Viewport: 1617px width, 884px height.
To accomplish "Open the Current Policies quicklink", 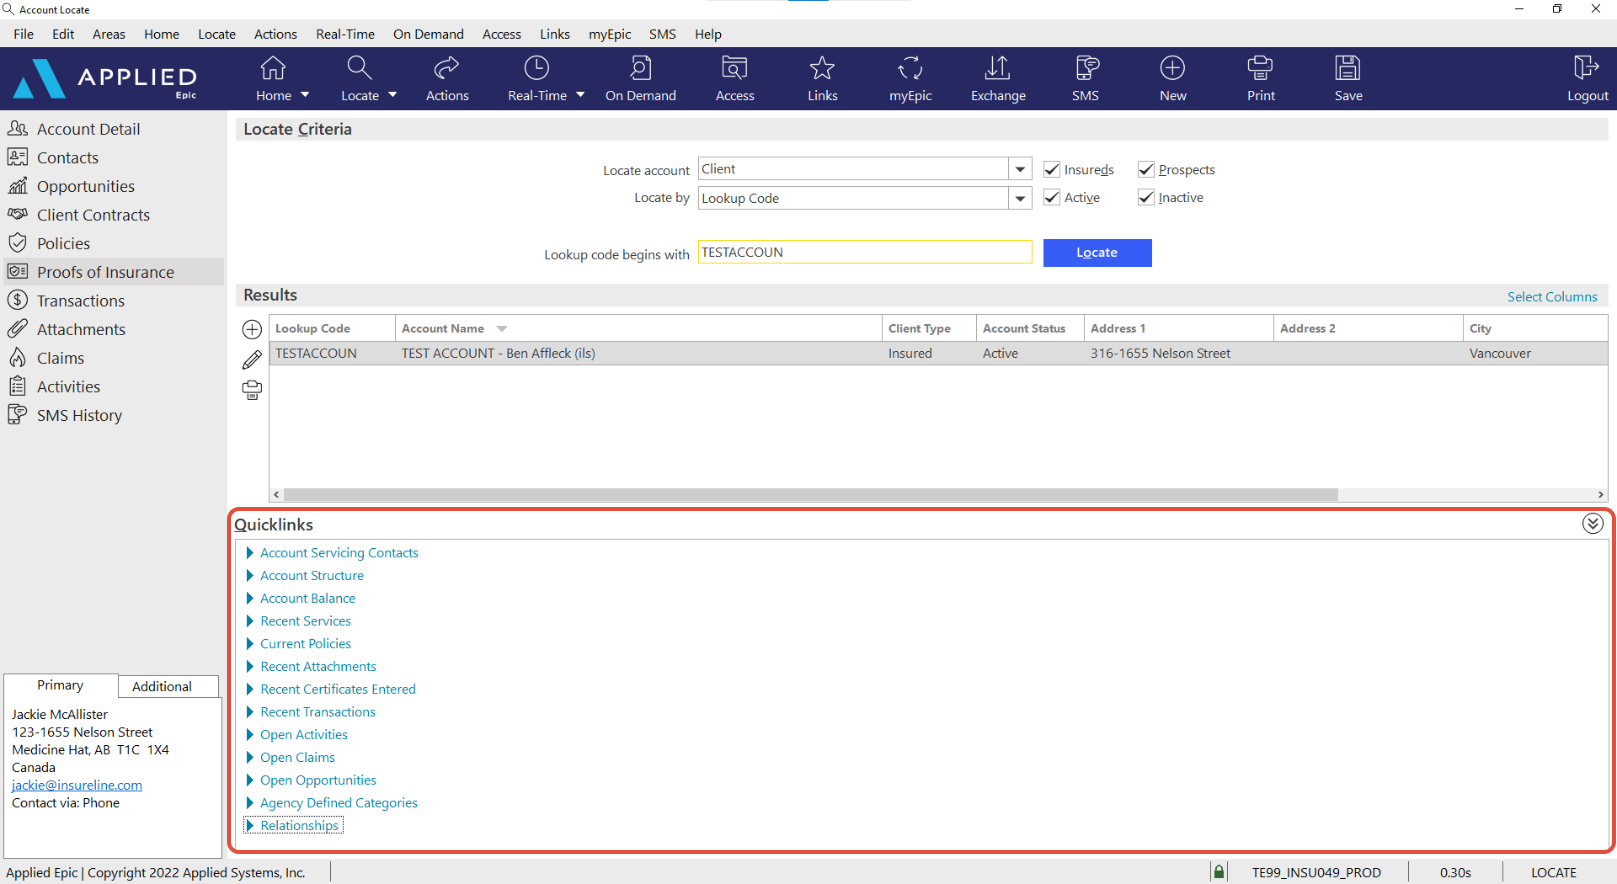I will 306,644.
